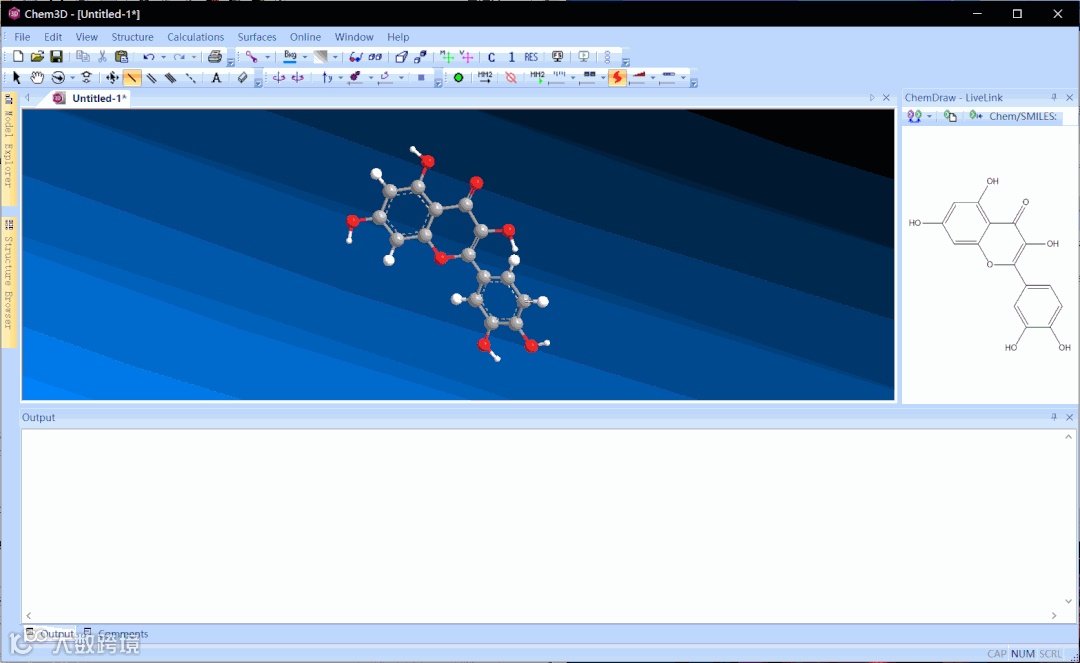Close the ChemDraw LiveLink panel
The width and height of the screenshot is (1080, 663).
(x=1070, y=98)
